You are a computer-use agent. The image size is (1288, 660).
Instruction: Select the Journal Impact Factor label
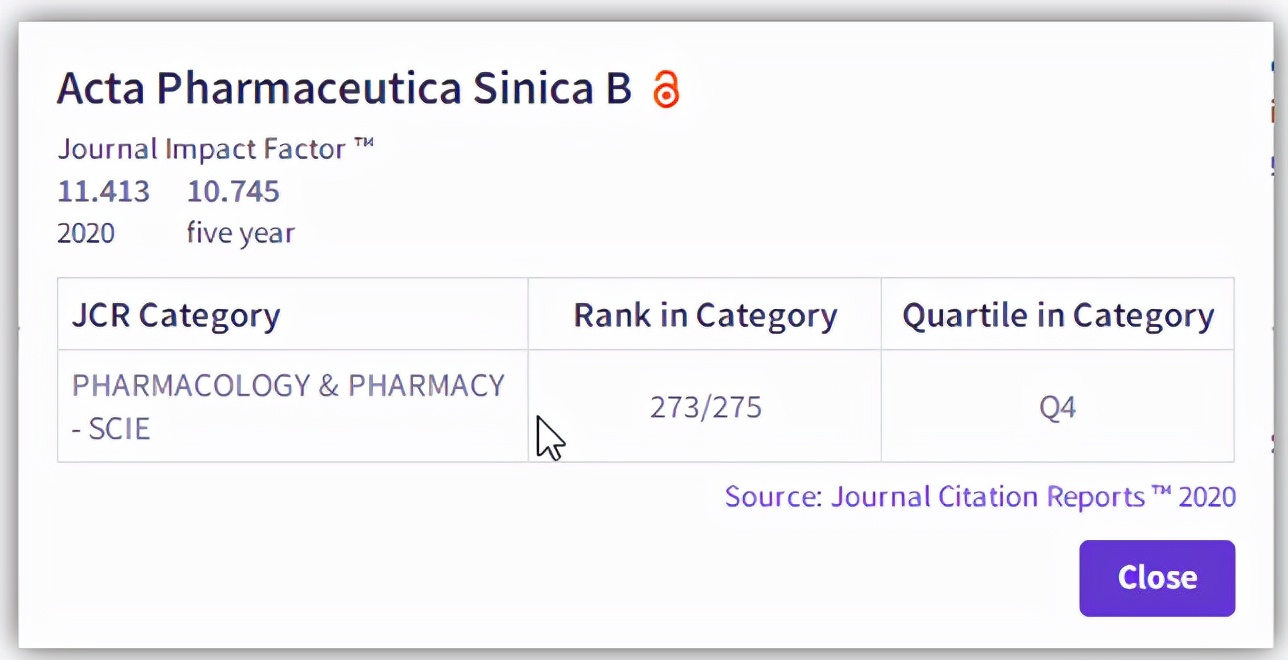[201, 149]
